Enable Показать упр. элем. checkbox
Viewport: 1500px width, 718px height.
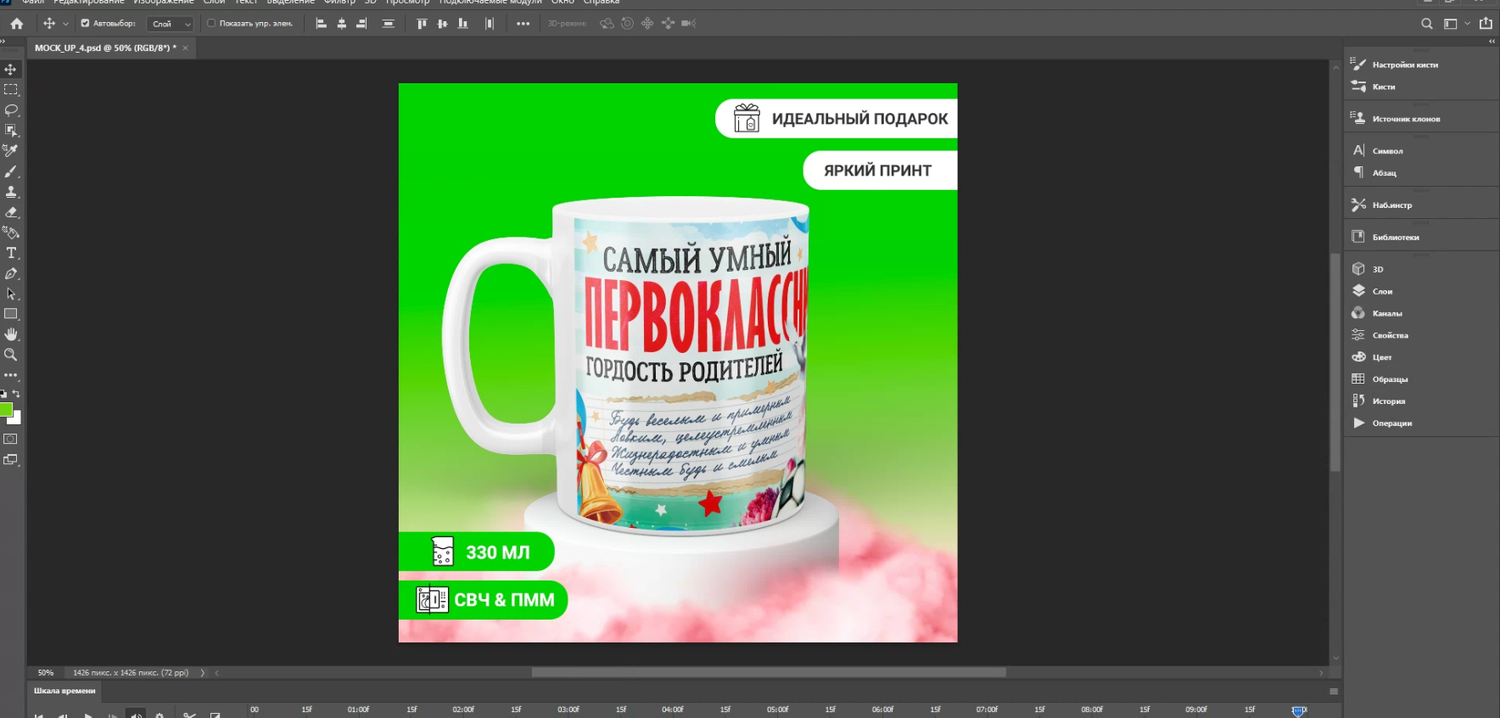211,23
